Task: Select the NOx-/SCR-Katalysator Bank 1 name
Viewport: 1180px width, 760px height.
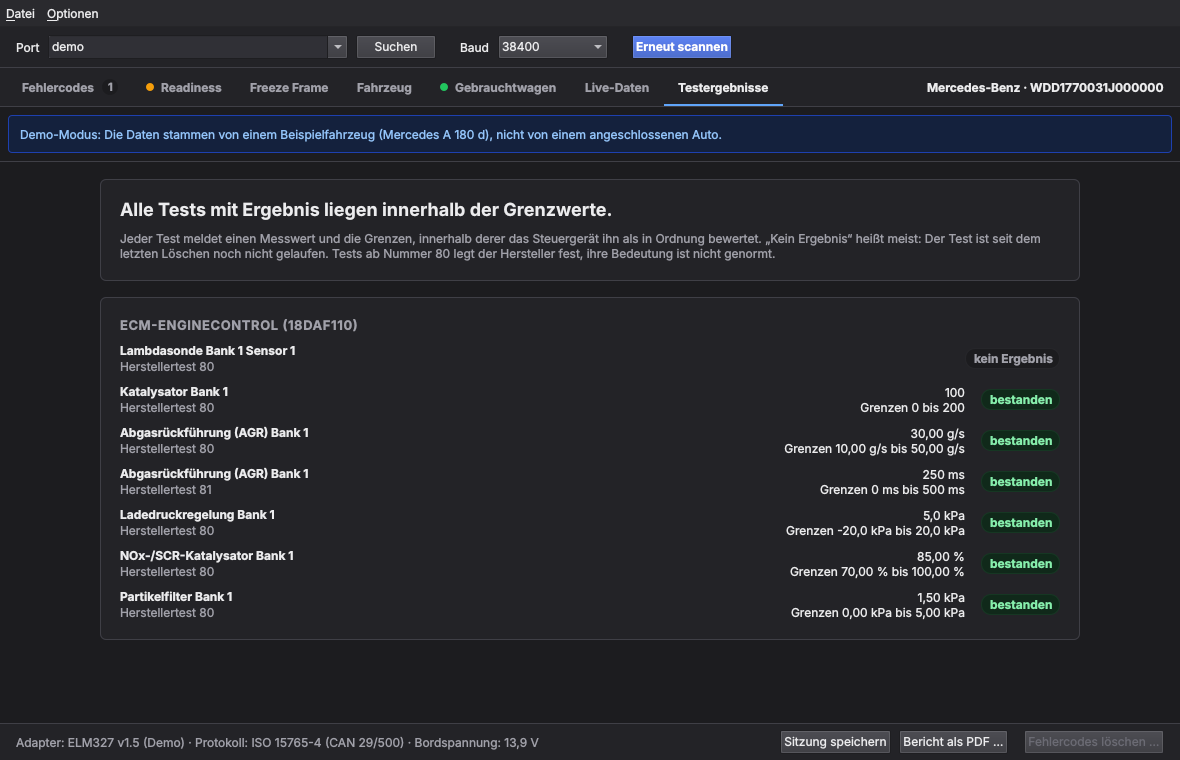Action: click(207, 556)
